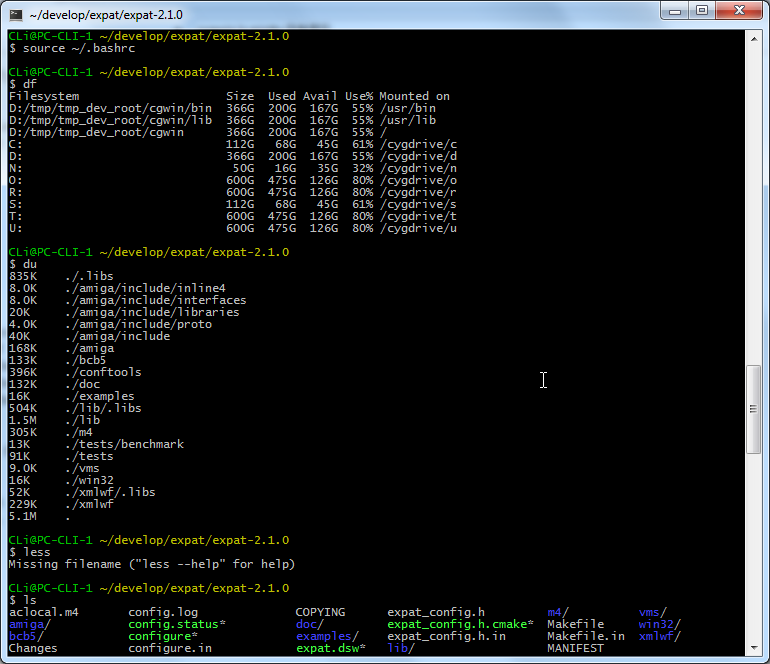770x664 pixels.
Task: Click the '/cygdrive/t' mount point
Action: click(418, 216)
